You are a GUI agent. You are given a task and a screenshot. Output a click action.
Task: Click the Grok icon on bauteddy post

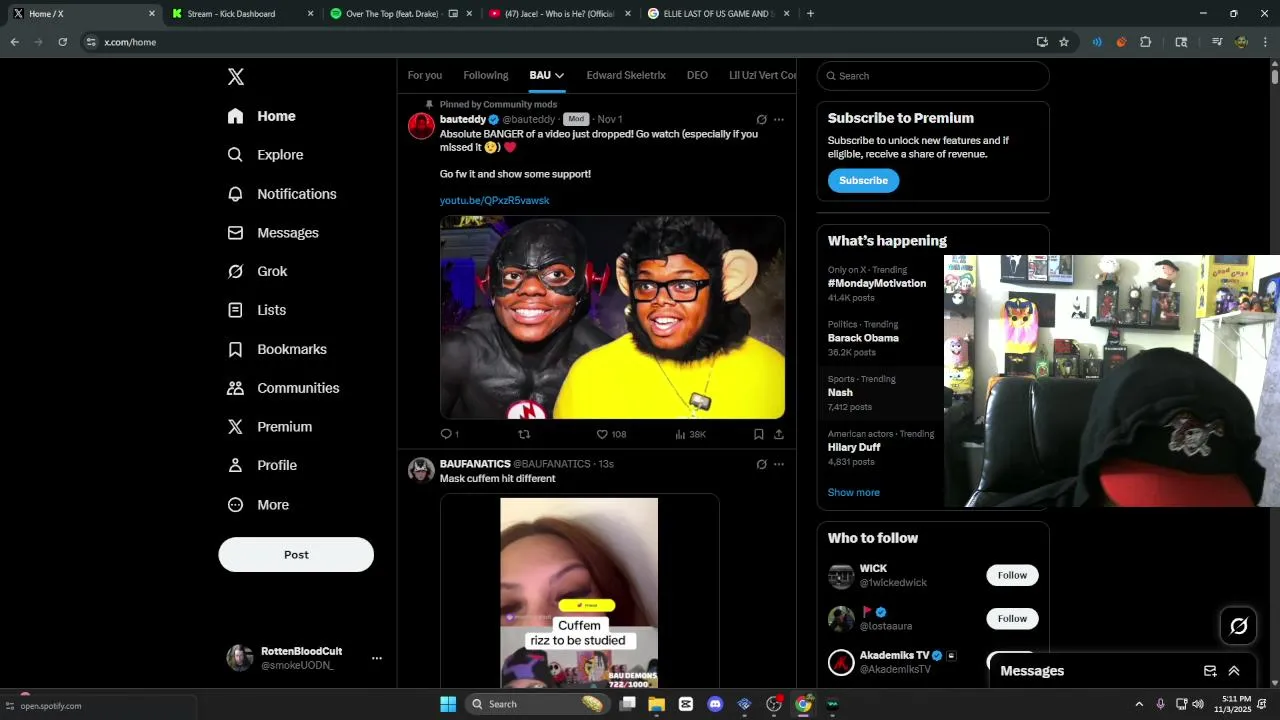click(761, 119)
